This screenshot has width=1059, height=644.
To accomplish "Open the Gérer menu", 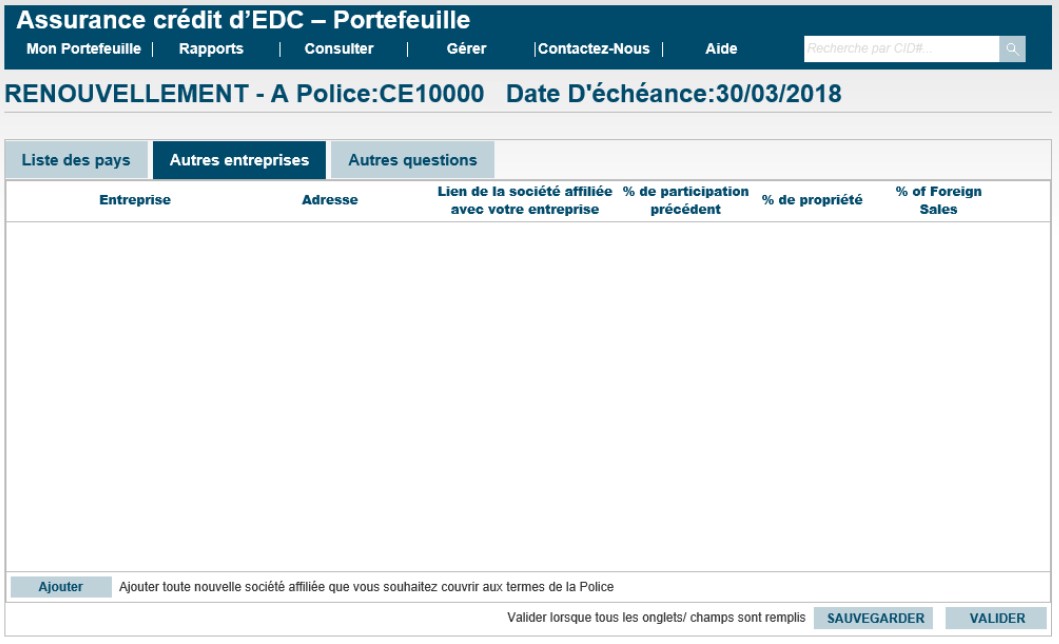I will click(466, 49).
